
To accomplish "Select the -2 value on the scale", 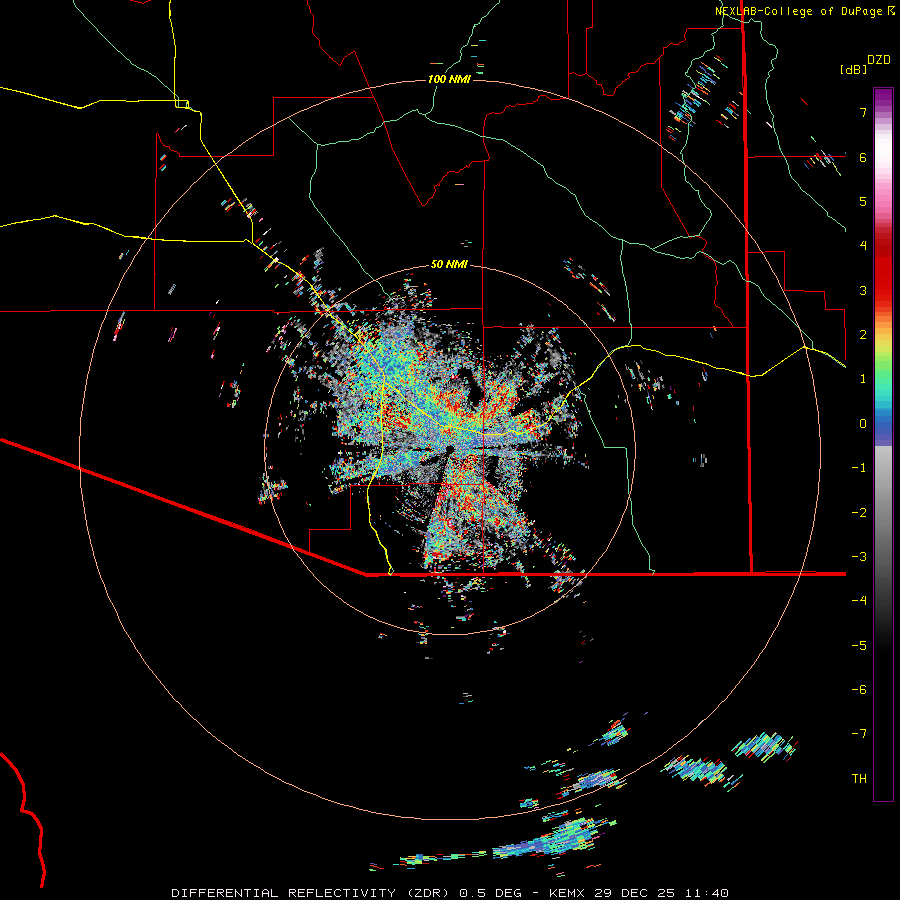I will pos(859,513).
